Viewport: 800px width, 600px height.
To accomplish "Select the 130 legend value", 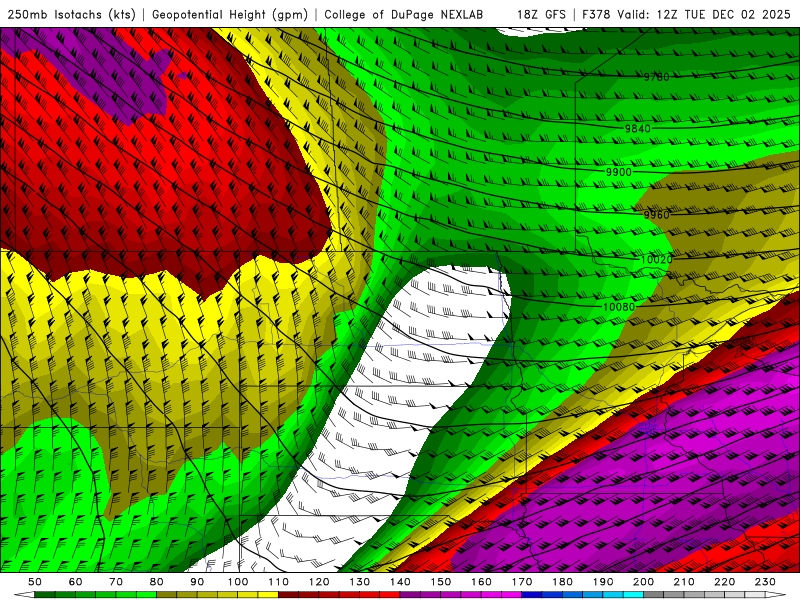I will pos(360,582).
